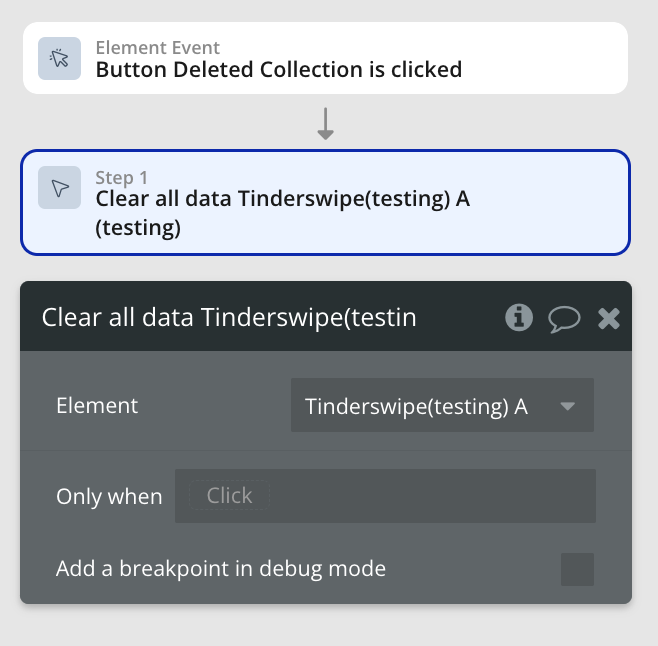Screen dimensions: 658x646
Task: Click the "Button Deleted Collection is clicked" title
Action: [x=279, y=69]
